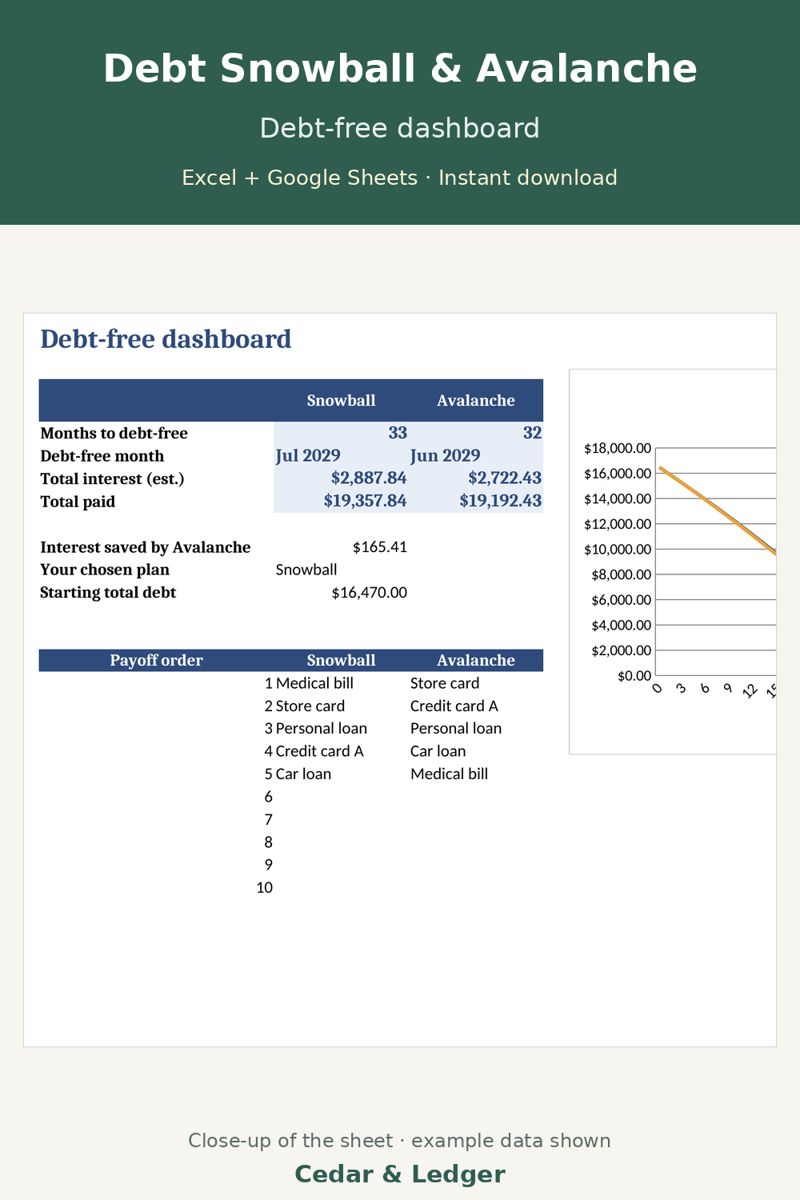Click the Cedar & Ledger brand name
The width and height of the screenshot is (800, 1200).
[x=400, y=1174]
